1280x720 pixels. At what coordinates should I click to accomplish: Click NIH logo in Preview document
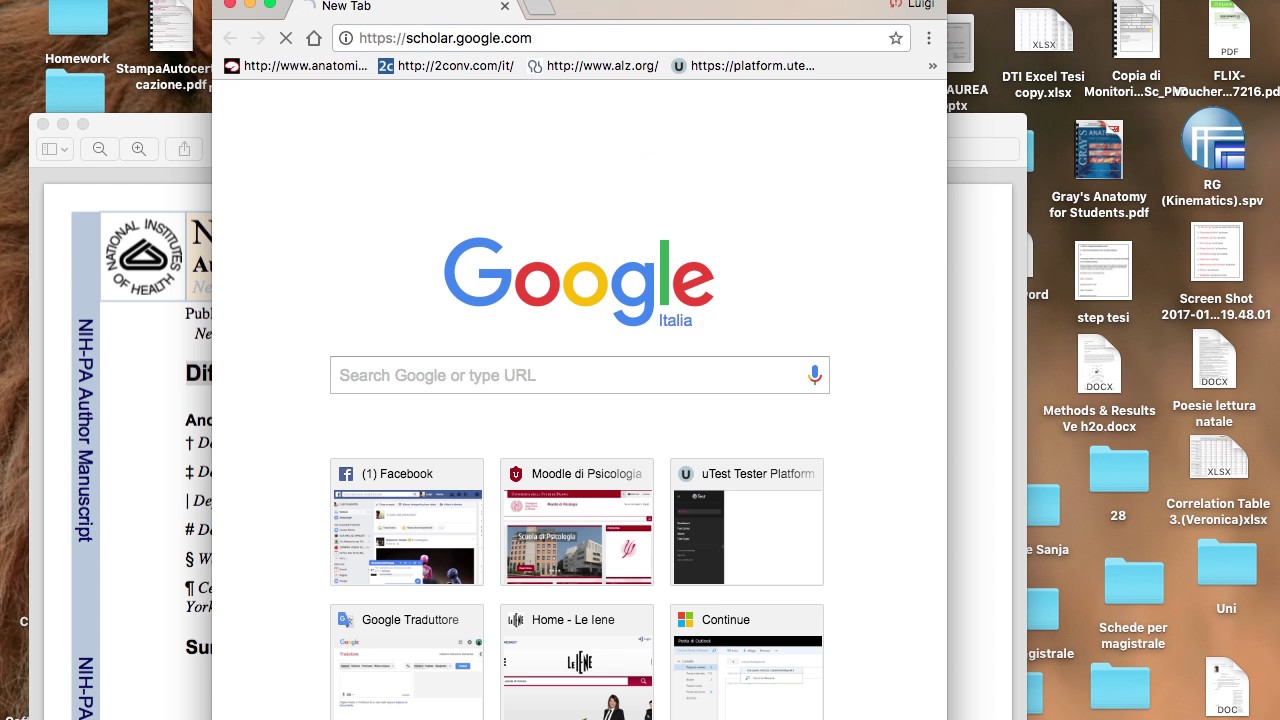(x=143, y=256)
